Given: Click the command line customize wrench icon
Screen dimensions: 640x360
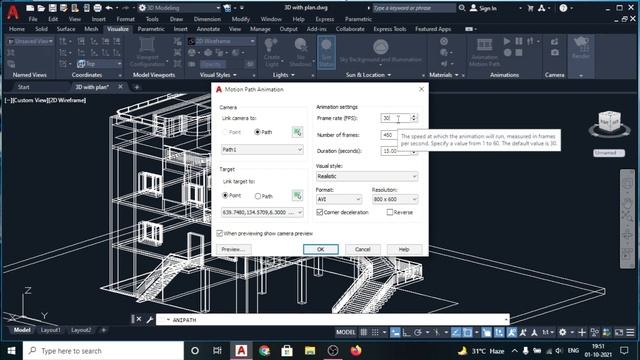Looking at the screenshot, I should pos(150,319).
